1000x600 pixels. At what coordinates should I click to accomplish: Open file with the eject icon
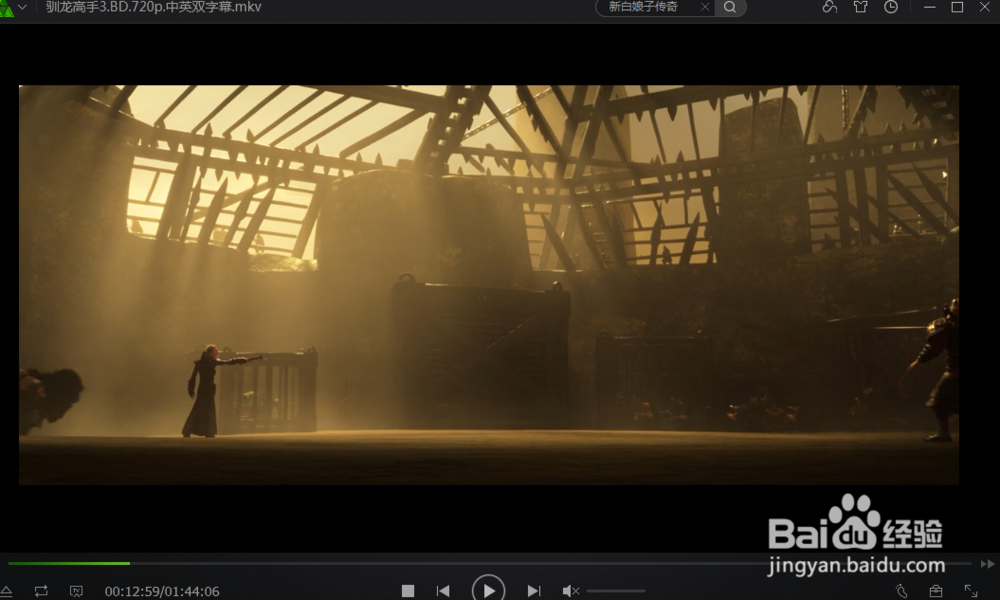(6, 591)
